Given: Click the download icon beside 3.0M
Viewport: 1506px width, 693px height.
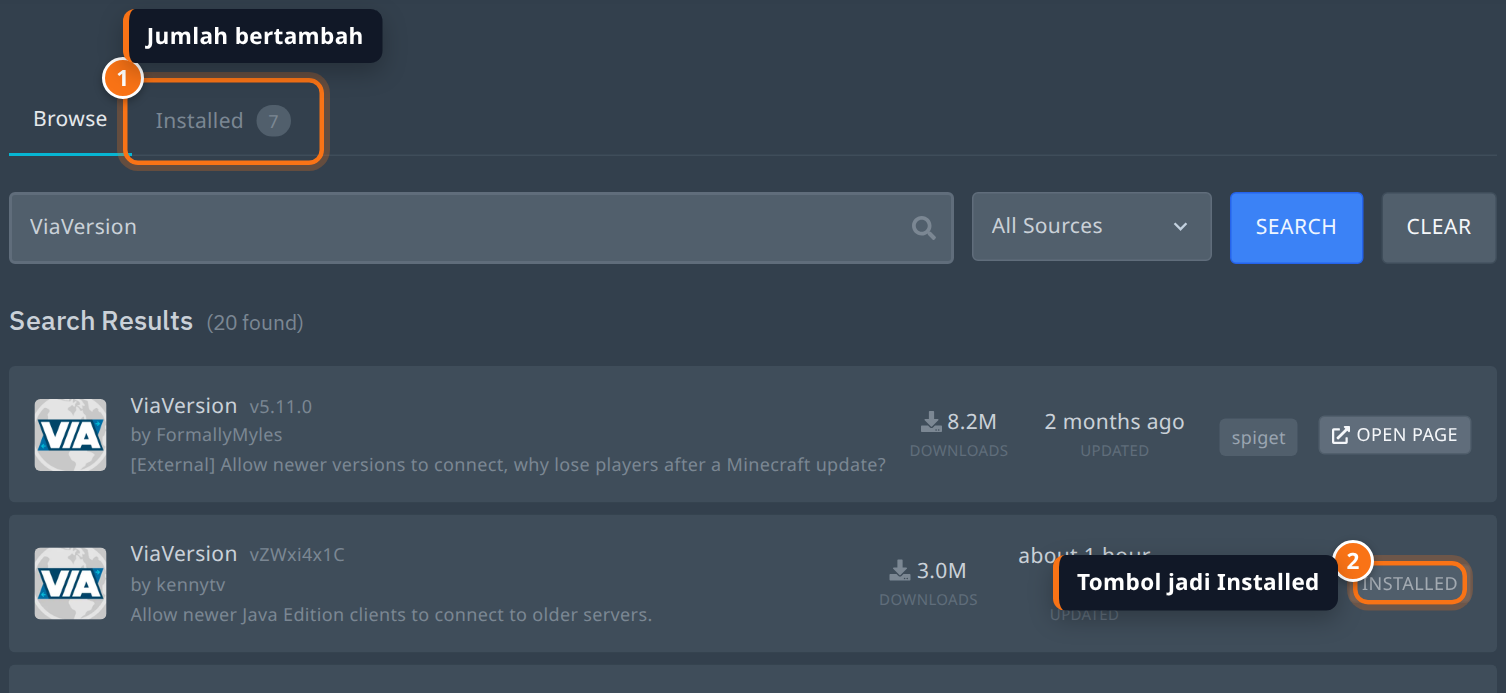Looking at the screenshot, I should 900,570.
